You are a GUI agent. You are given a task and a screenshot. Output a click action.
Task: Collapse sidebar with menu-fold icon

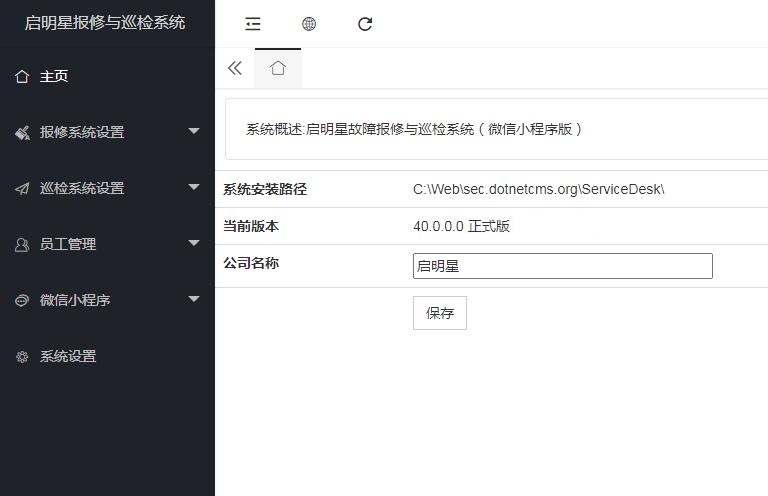point(253,24)
